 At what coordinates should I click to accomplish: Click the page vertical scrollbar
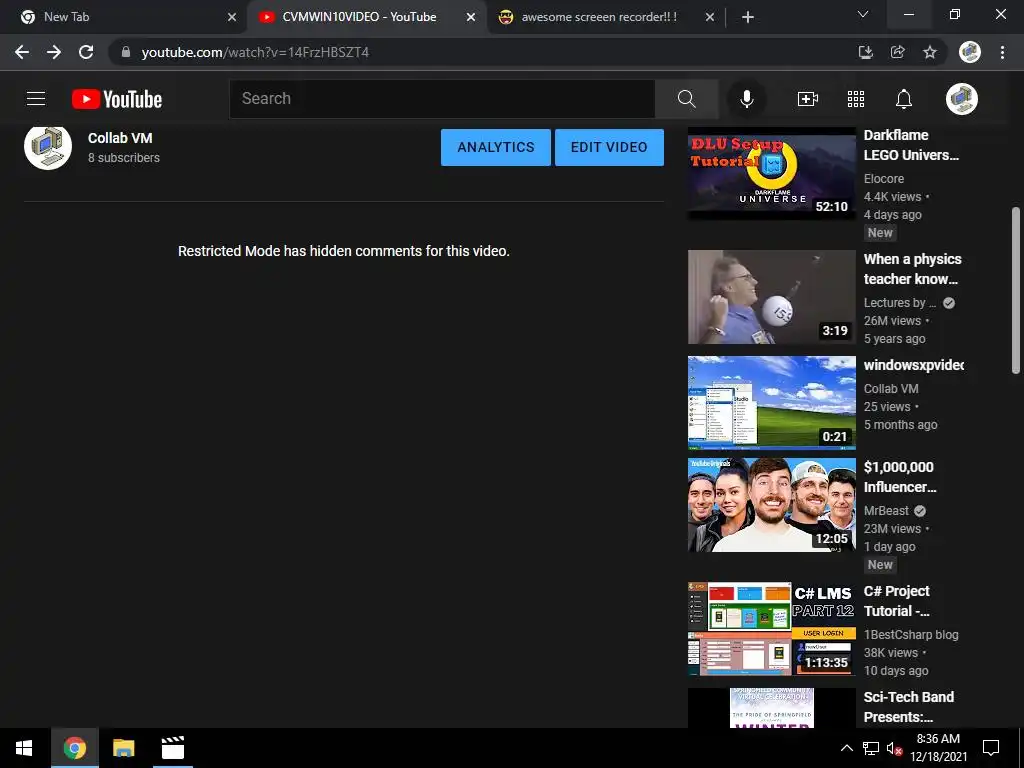pyautogui.click(x=1016, y=291)
